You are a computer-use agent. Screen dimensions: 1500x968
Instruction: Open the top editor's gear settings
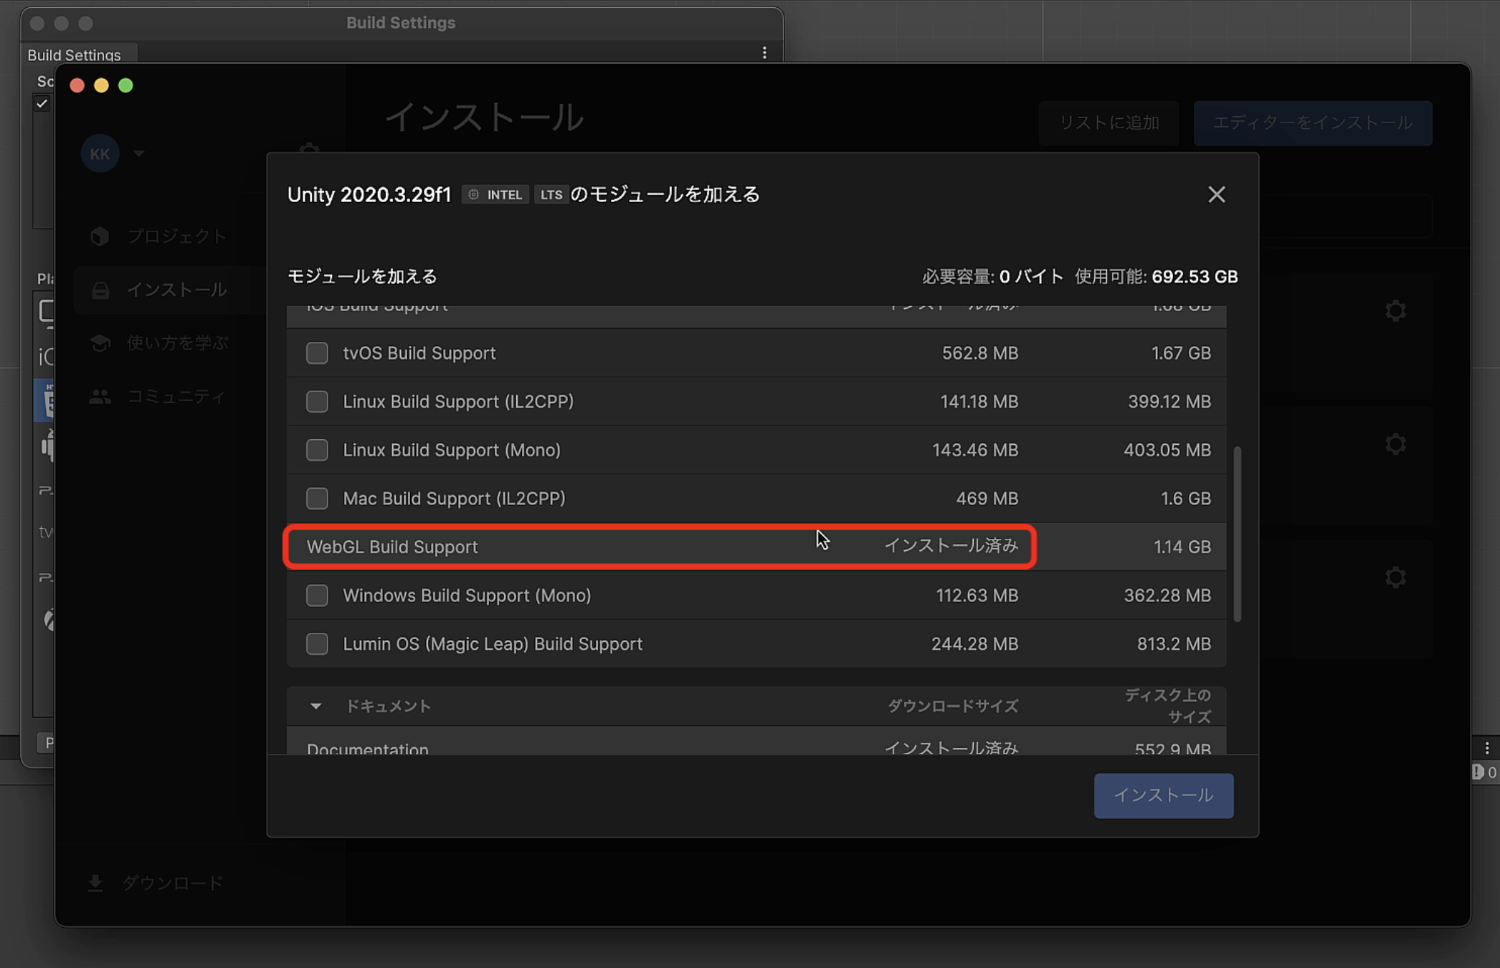click(1396, 311)
